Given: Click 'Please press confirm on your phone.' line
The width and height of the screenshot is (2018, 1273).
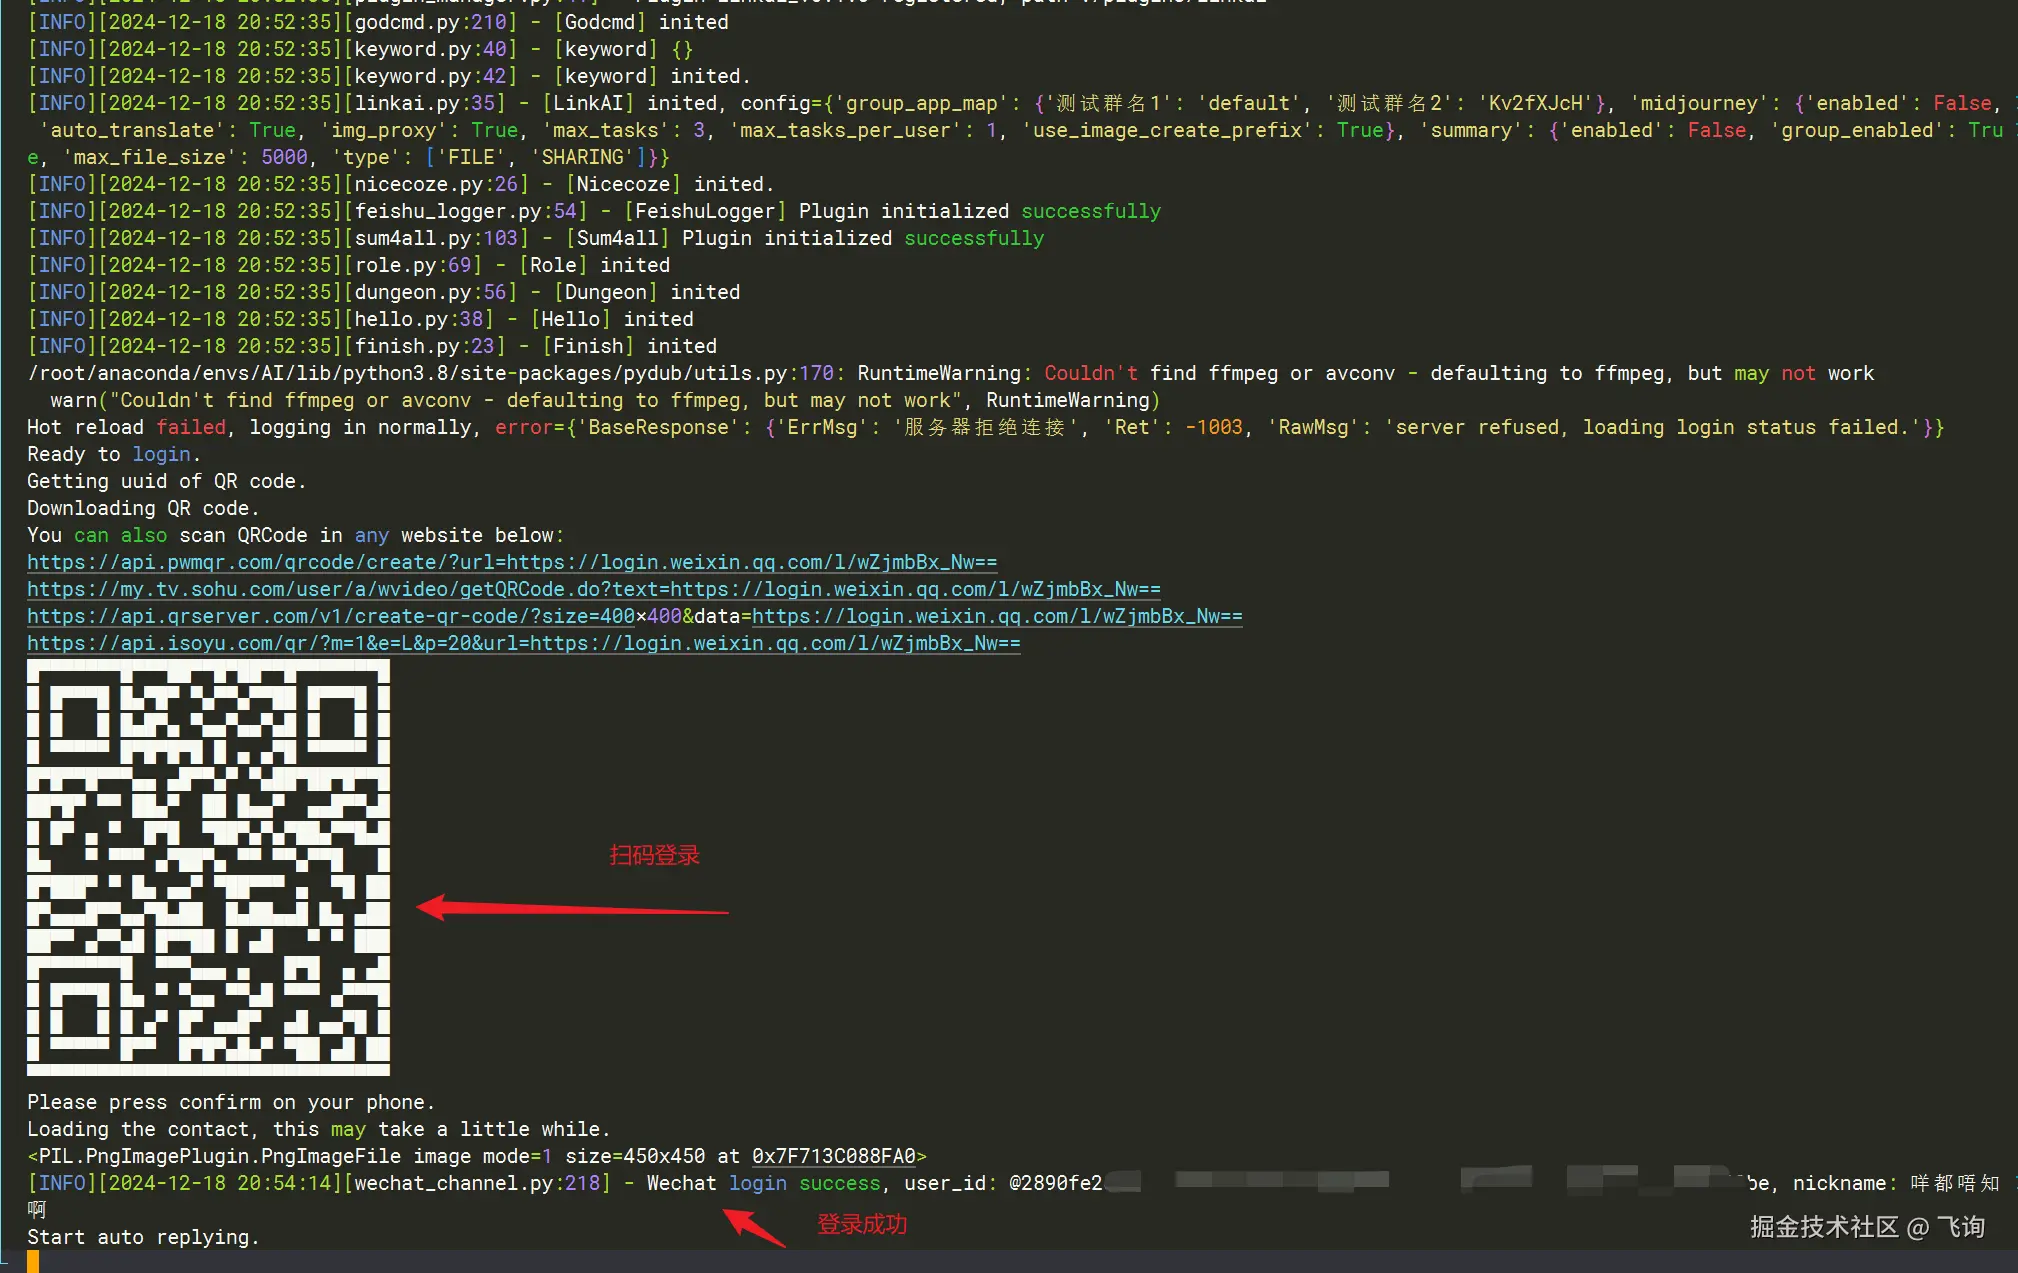Looking at the screenshot, I should [230, 1102].
